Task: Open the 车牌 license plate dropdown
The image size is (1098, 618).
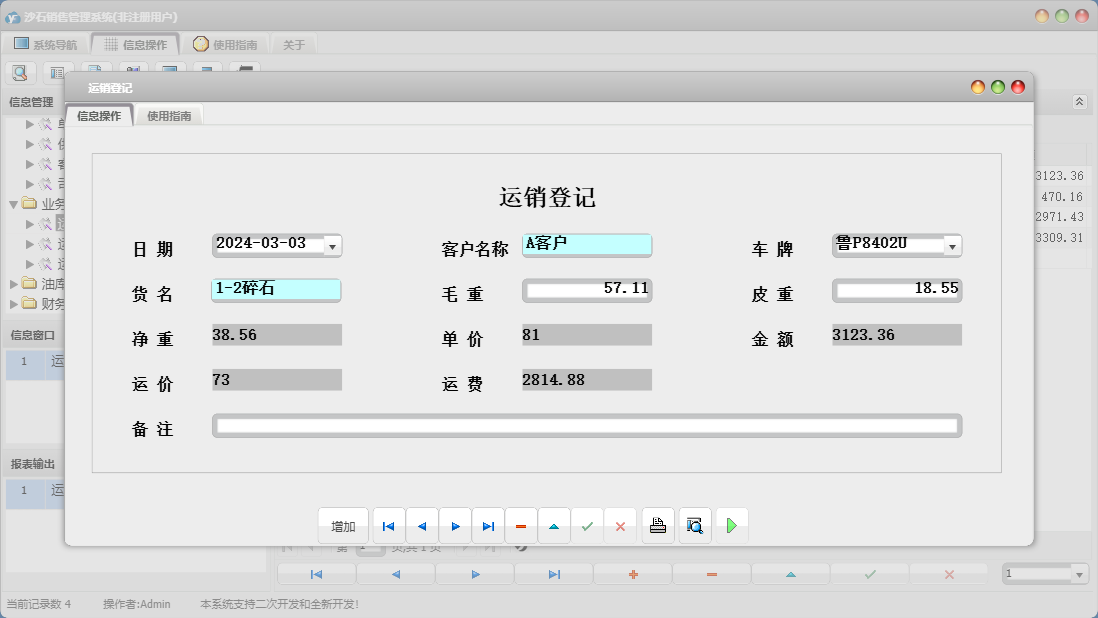Action: pos(952,245)
